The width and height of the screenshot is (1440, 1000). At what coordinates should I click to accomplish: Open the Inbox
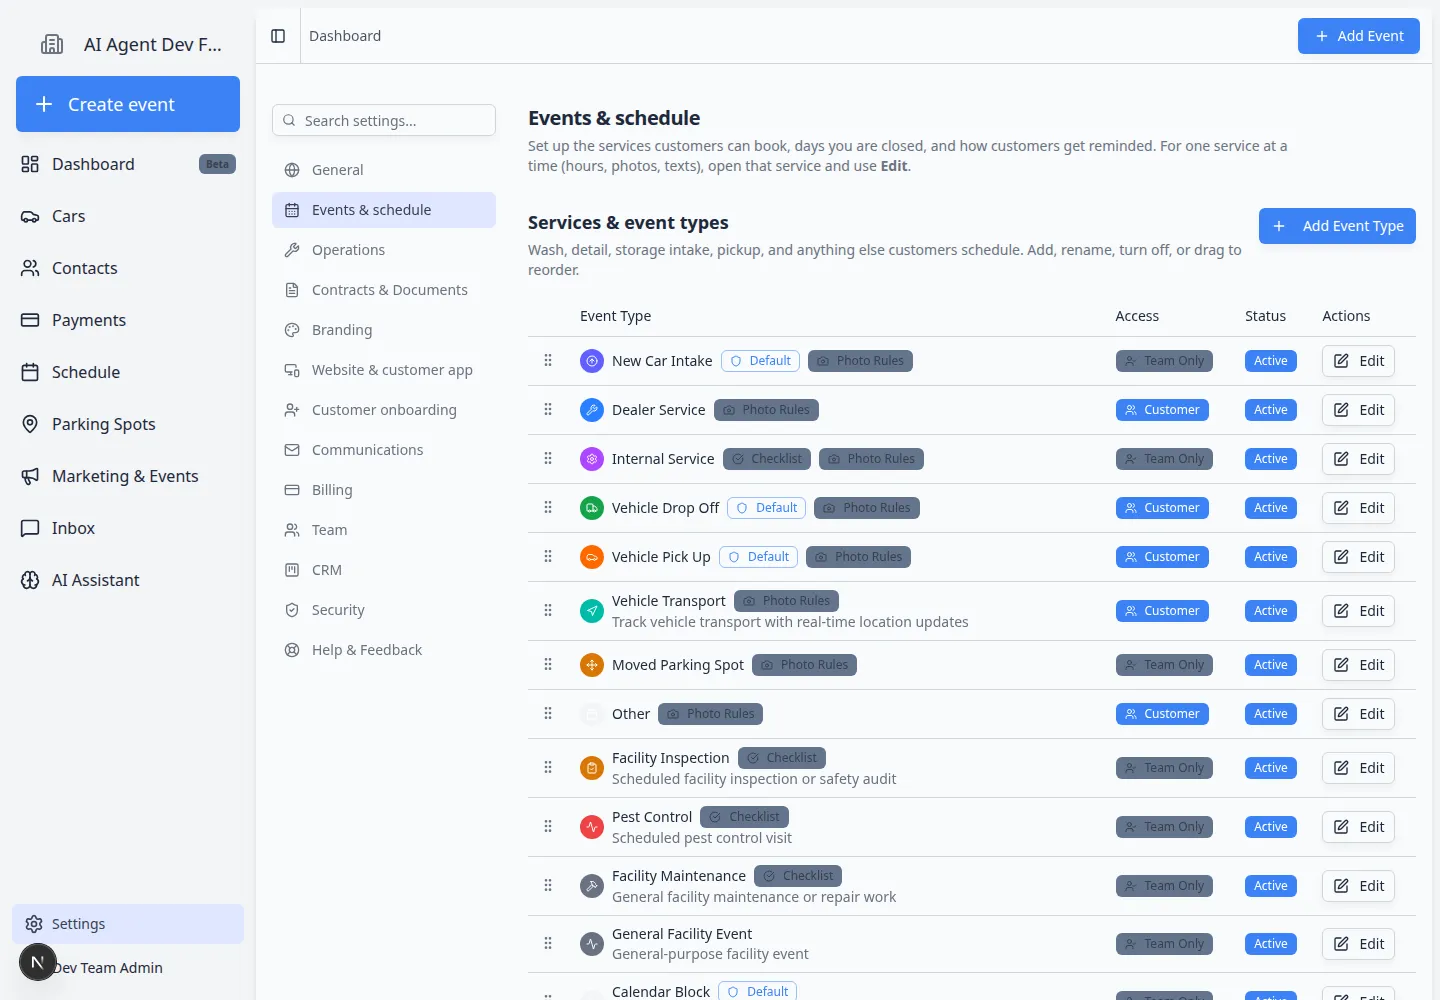[128, 528]
